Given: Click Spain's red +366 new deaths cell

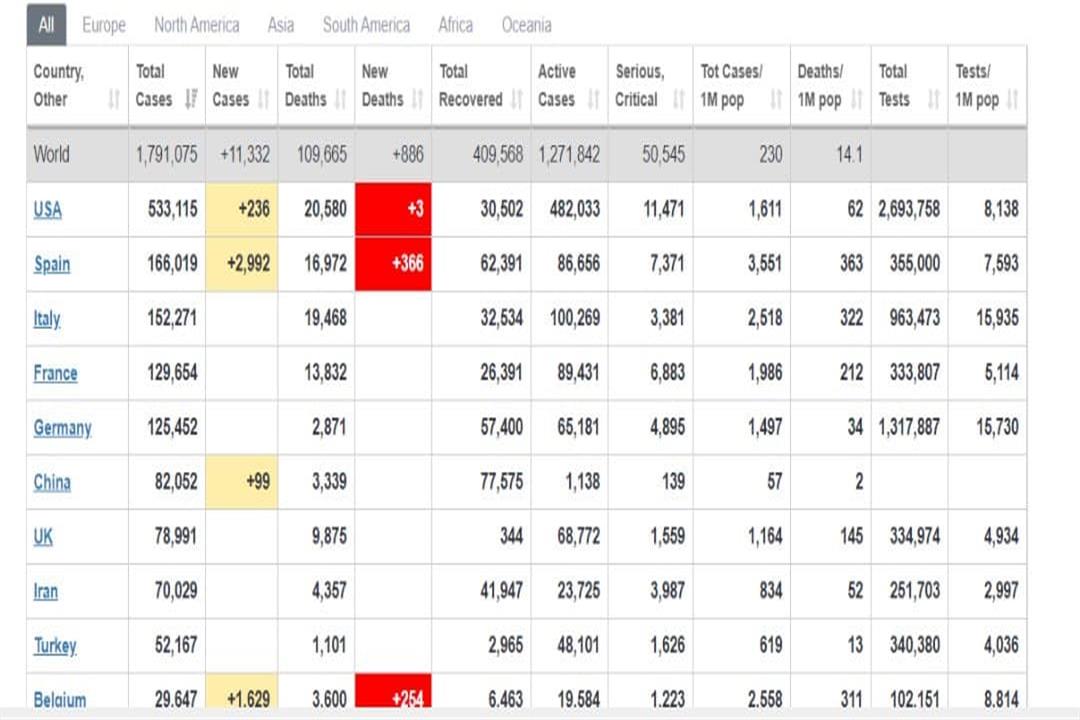Looking at the screenshot, I should (x=393, y=265).
